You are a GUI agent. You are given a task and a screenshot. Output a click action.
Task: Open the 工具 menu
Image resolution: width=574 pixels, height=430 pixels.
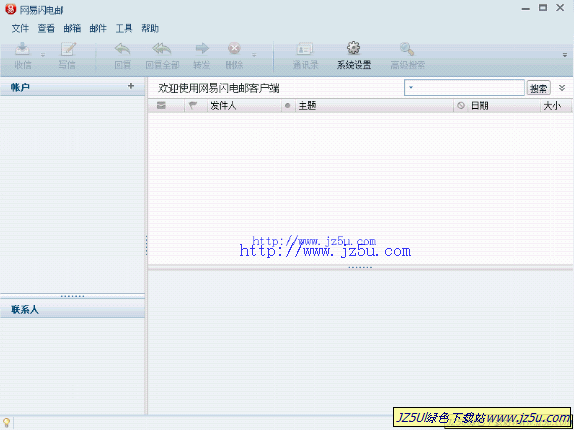(x=124, y=29)
